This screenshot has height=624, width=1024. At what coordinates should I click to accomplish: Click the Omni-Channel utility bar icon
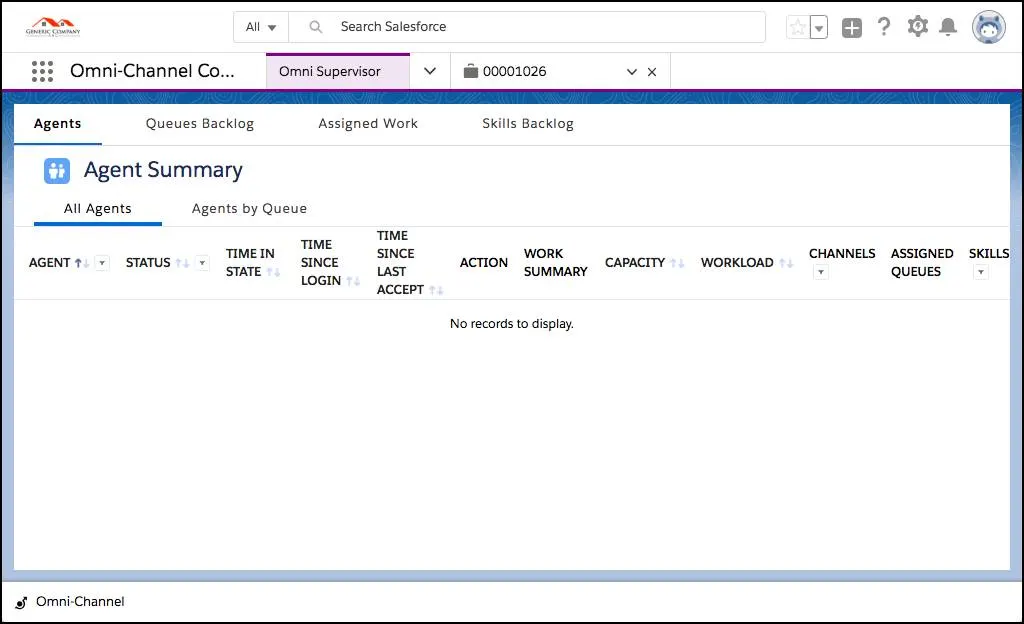(x=22, y=602)
